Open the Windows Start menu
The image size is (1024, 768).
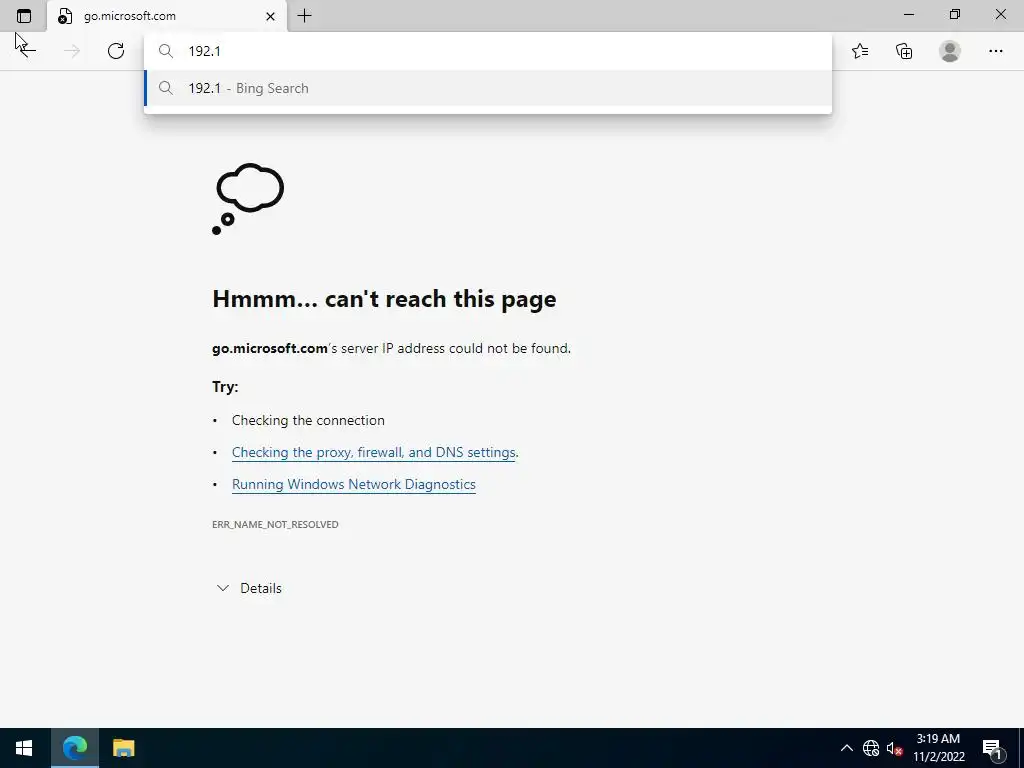24,748
